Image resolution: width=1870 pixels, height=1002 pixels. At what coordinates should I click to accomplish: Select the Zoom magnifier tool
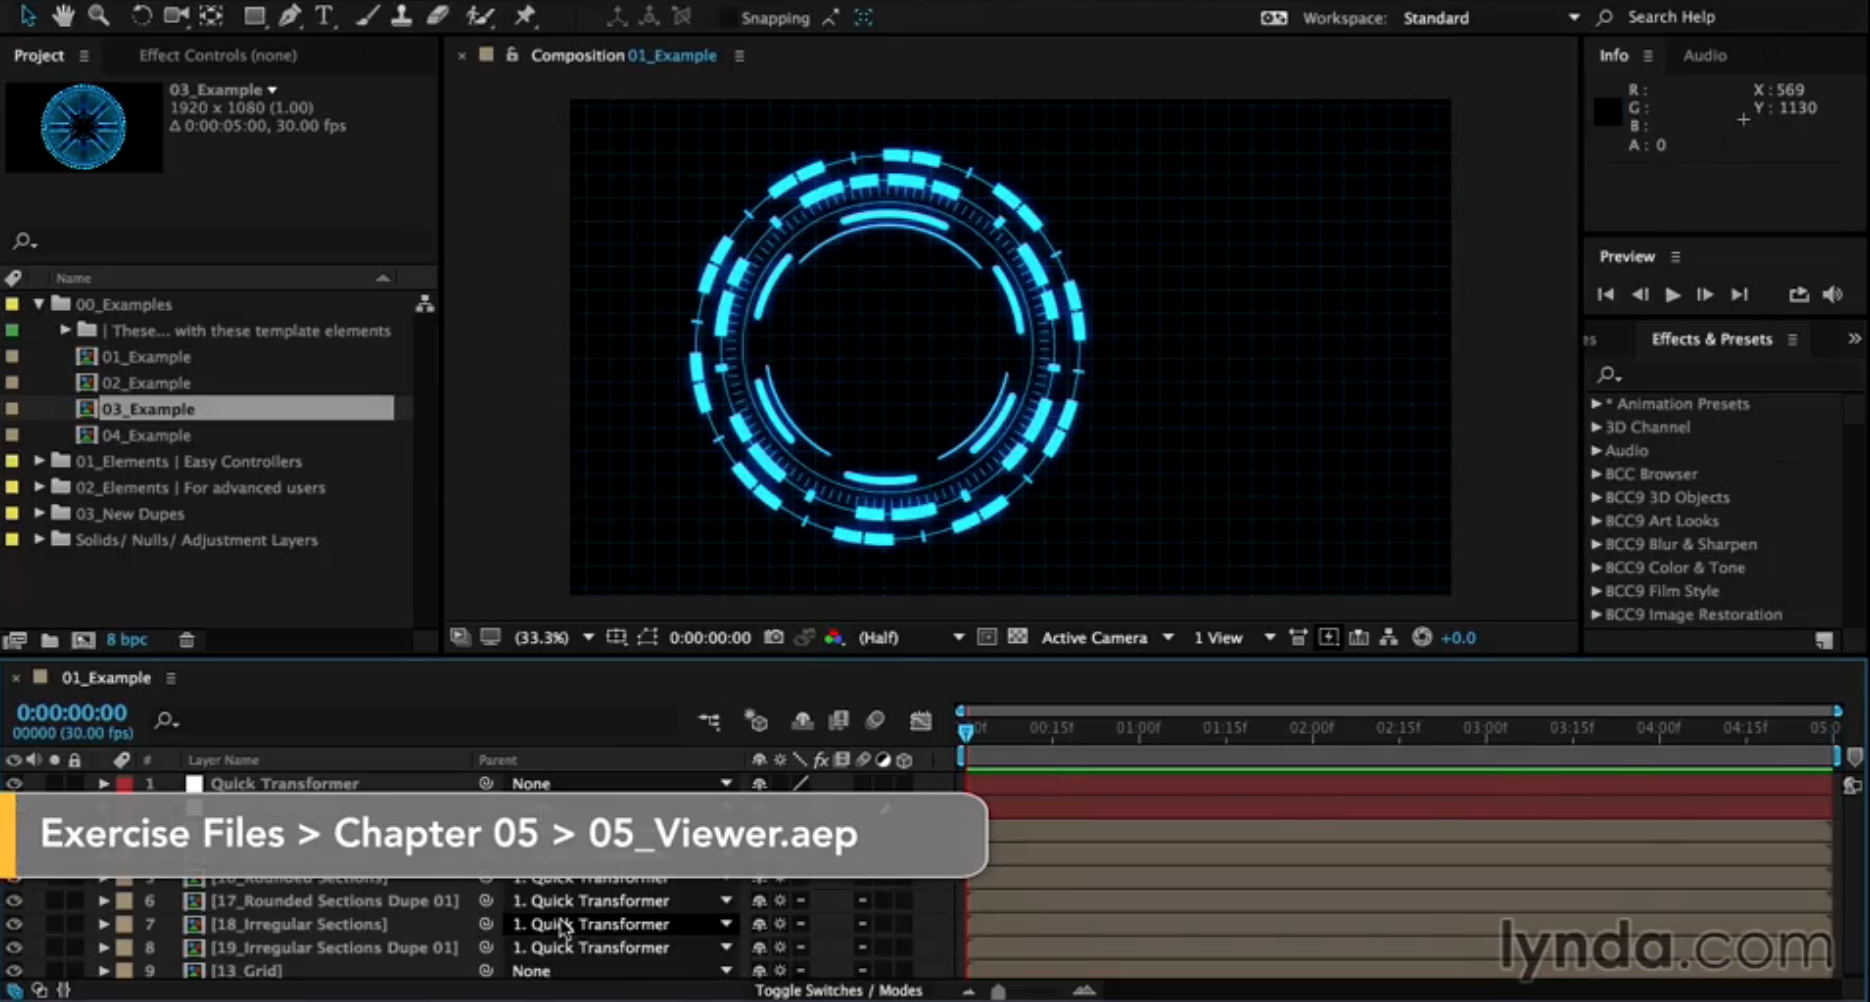(x=98, y=16)
